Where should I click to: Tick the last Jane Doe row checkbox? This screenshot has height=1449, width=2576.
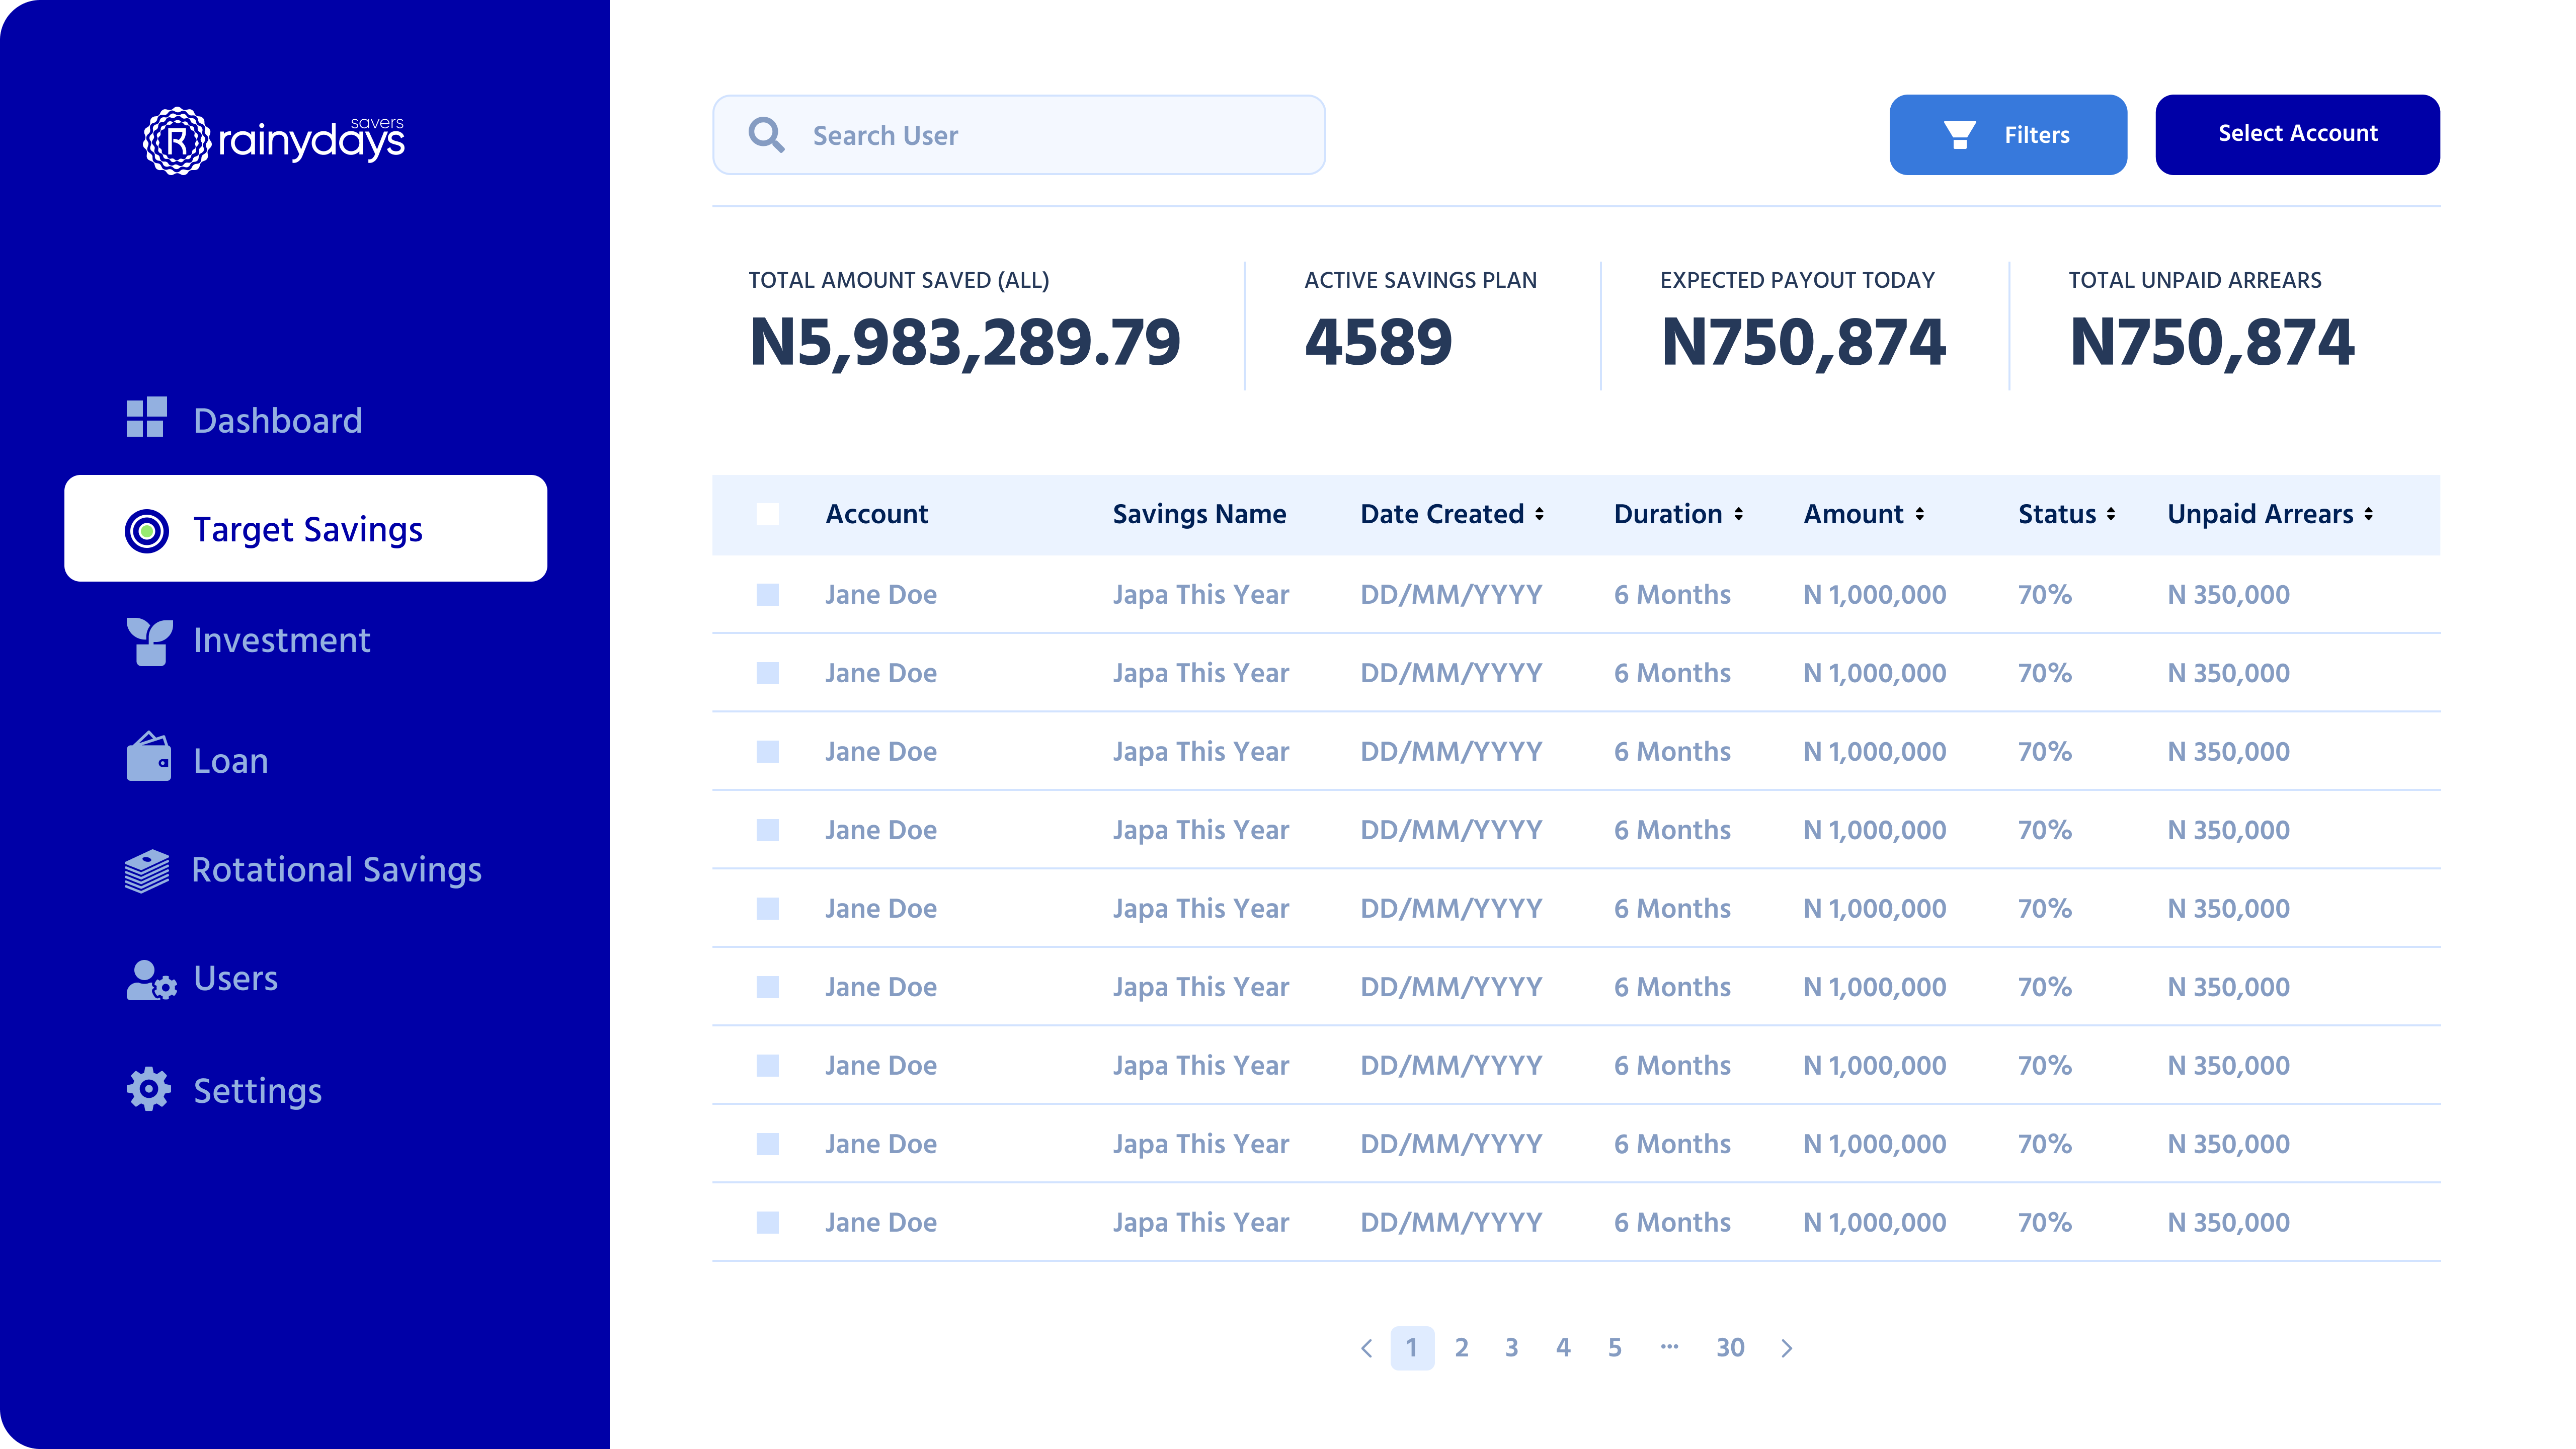[x=767, y=1222]
